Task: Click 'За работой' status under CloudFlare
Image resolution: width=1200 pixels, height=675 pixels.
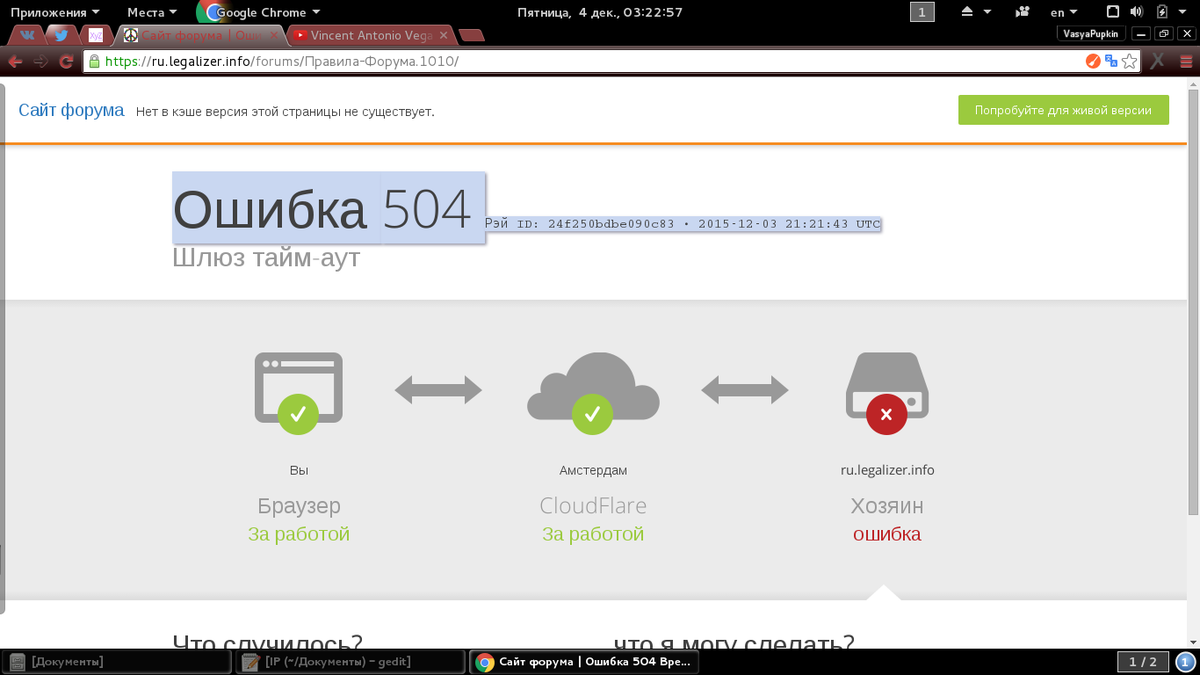Action: pyautogui.click(x=593, y=534)
